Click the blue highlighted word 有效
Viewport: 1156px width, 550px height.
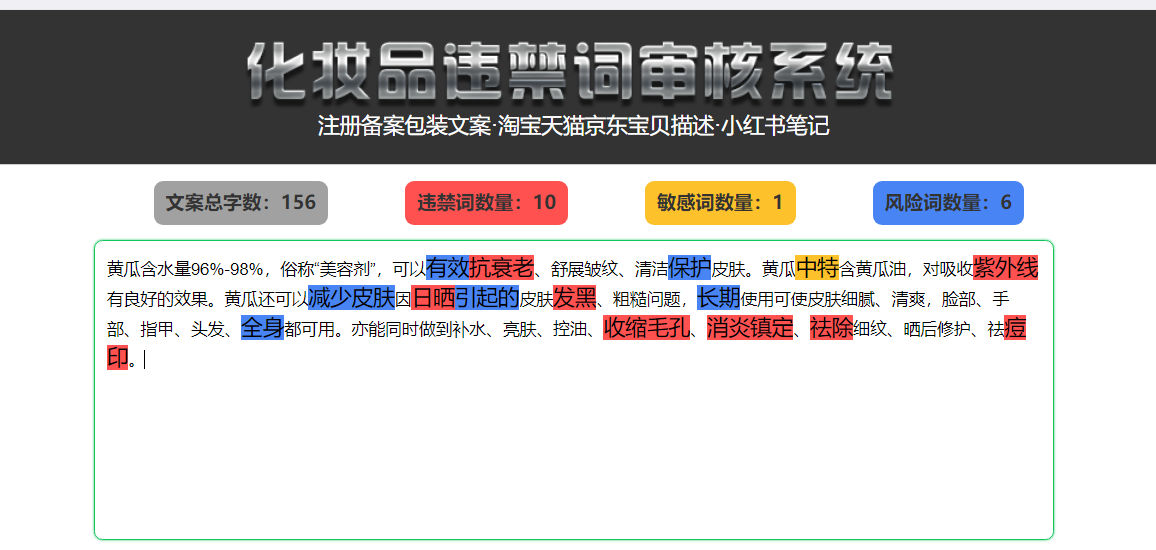(x=447, y=268)
